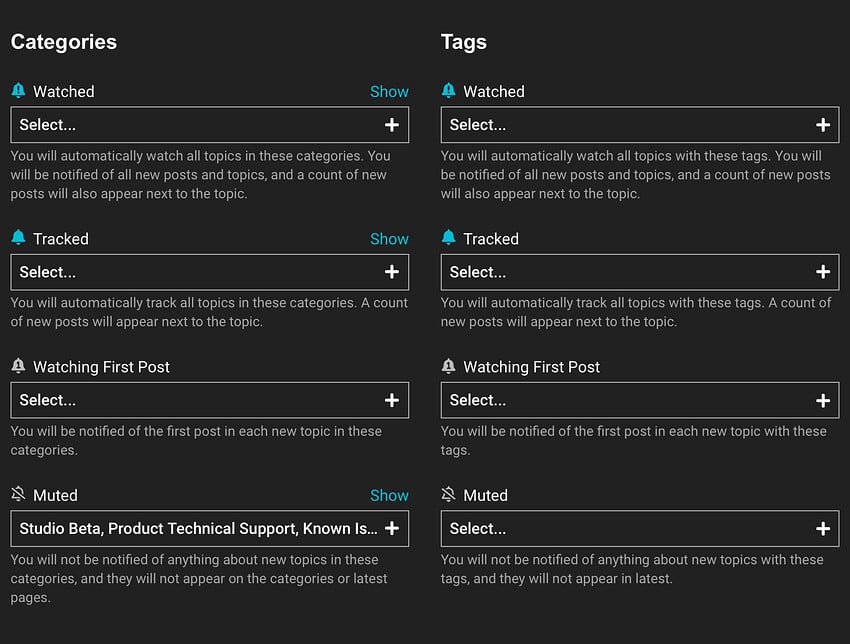Expand Muted categories list with Studio Beta
The image size is (850, 644).
pos(209,528)
